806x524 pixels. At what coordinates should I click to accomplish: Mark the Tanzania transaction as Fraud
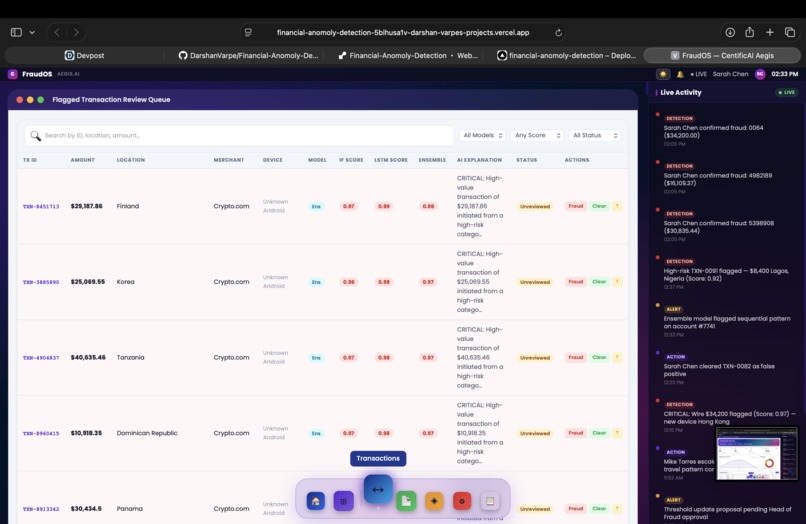576,357
